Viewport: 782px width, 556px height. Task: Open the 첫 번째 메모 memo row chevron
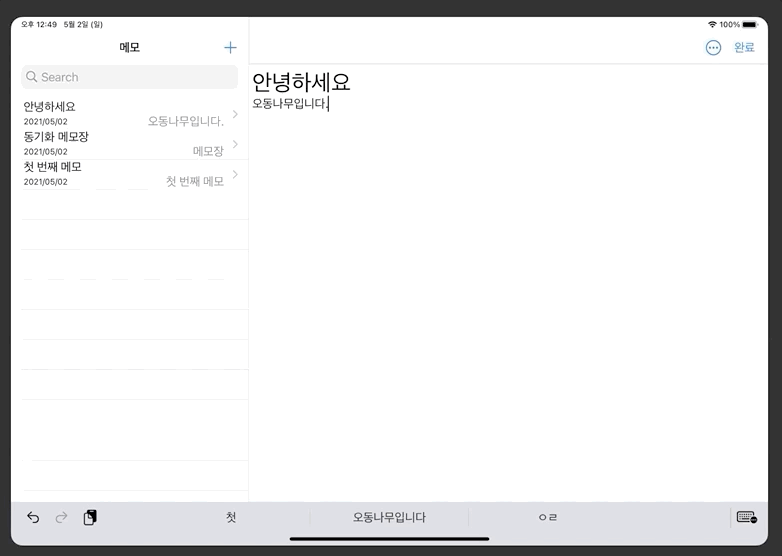pos(235,175)
